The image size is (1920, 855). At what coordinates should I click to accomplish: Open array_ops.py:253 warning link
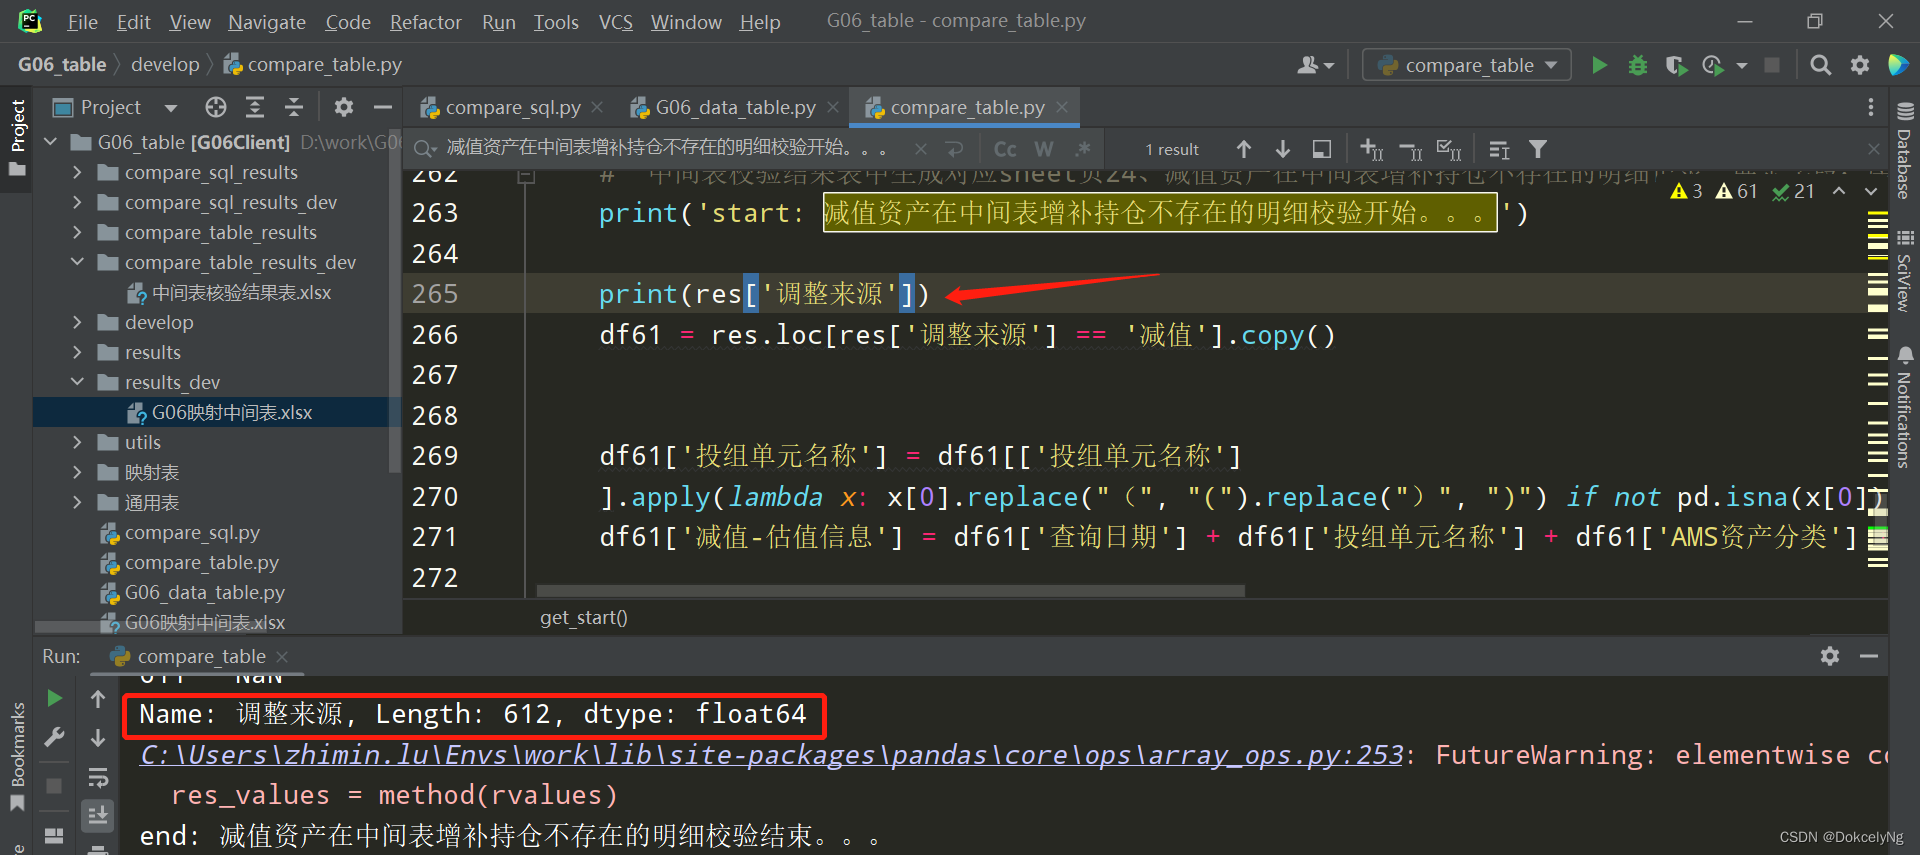[x=771, y=755]
